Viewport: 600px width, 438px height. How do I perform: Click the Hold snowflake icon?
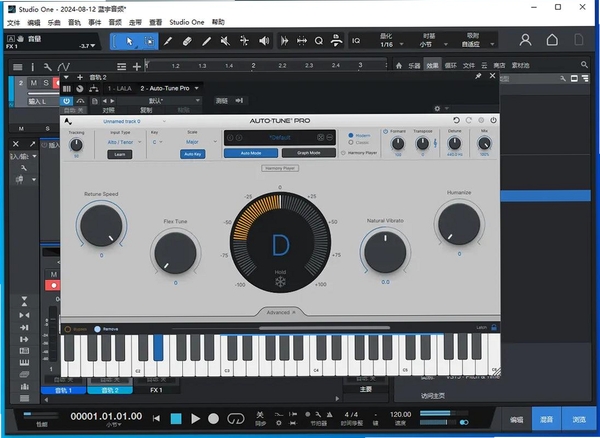[x=280, y=282]
